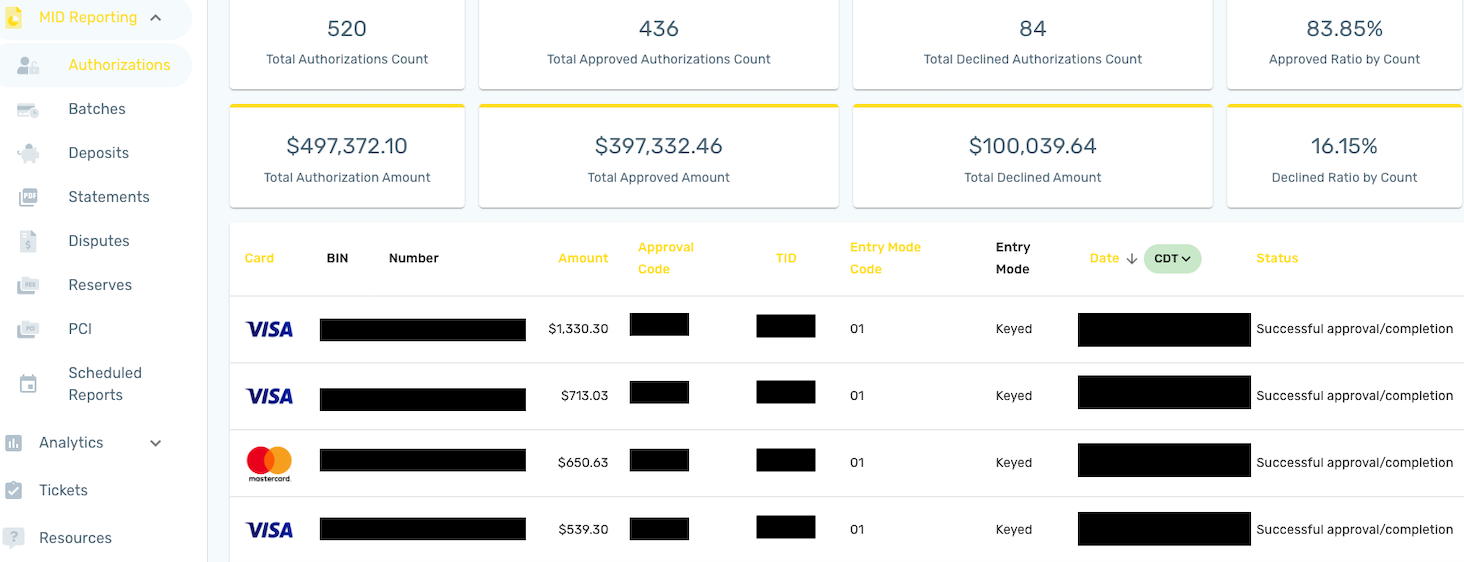
Task: Click the Resources help icon
Action: click(x=14, y=538)
